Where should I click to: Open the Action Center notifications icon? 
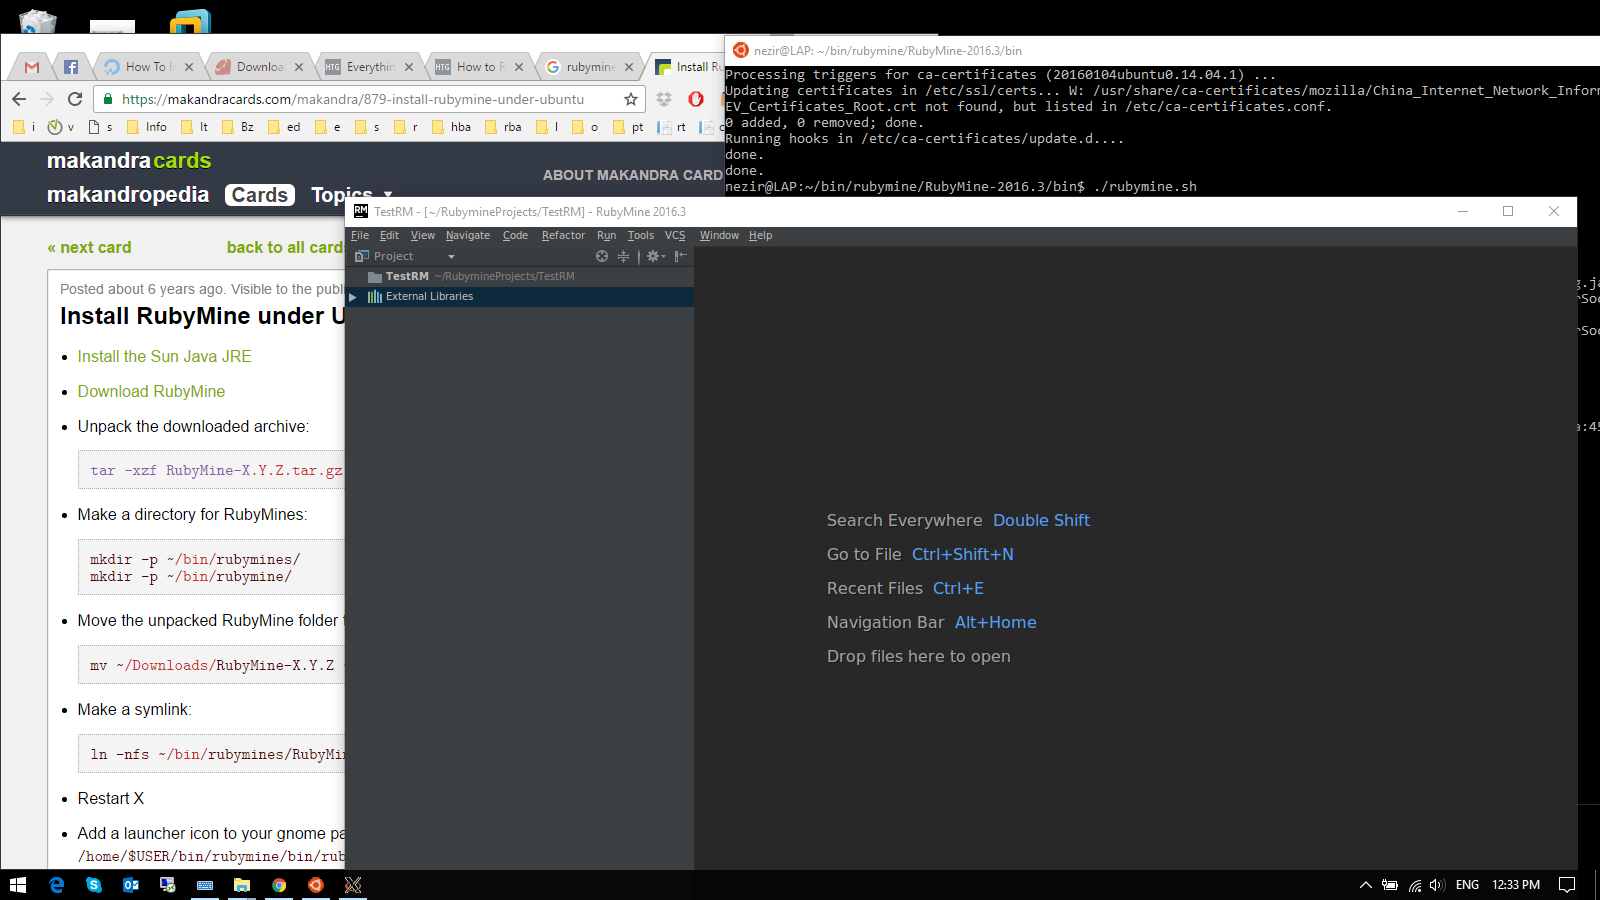pyautogui.click(x=1567, y=885)
